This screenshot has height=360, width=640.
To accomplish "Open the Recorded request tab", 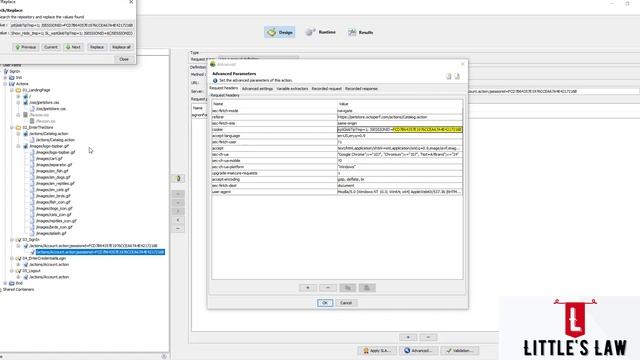I will pyautogui.click(x=327, y=89).
